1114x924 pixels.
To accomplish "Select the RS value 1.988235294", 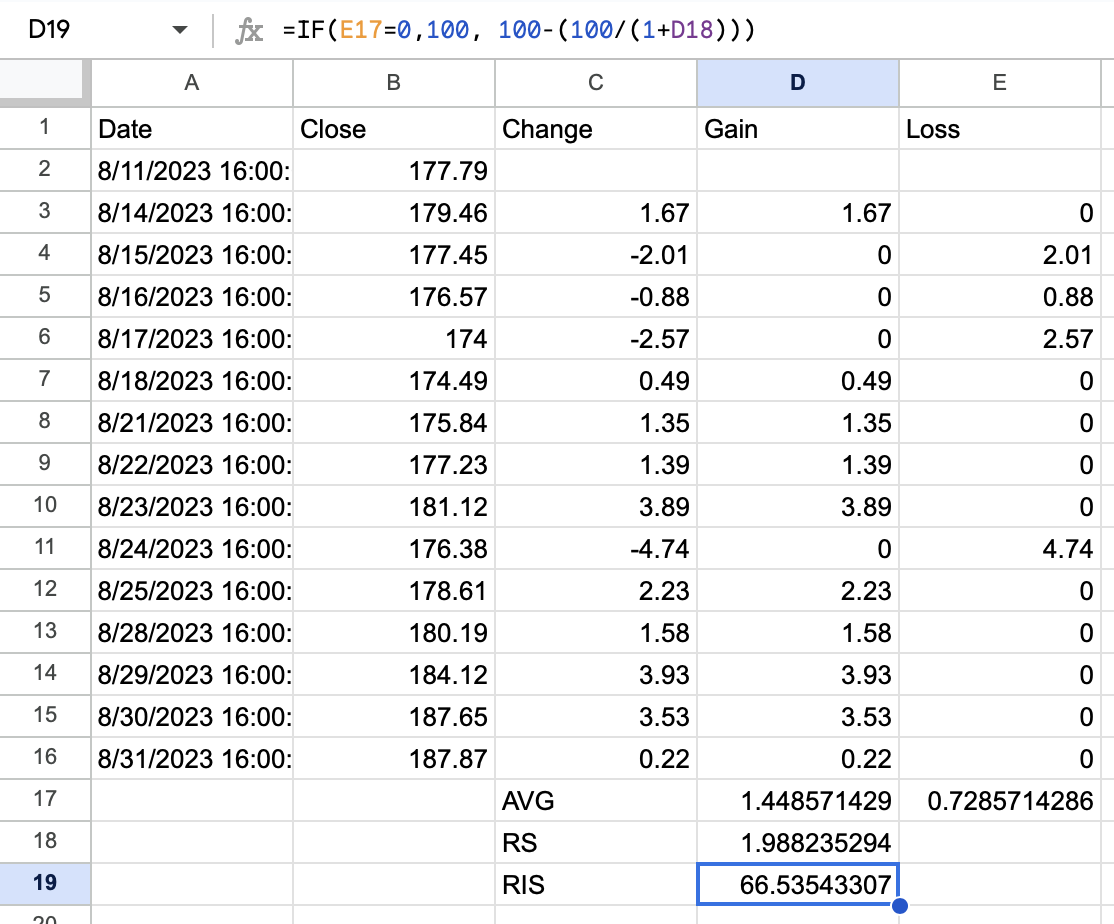I will [x=798, y=842].
